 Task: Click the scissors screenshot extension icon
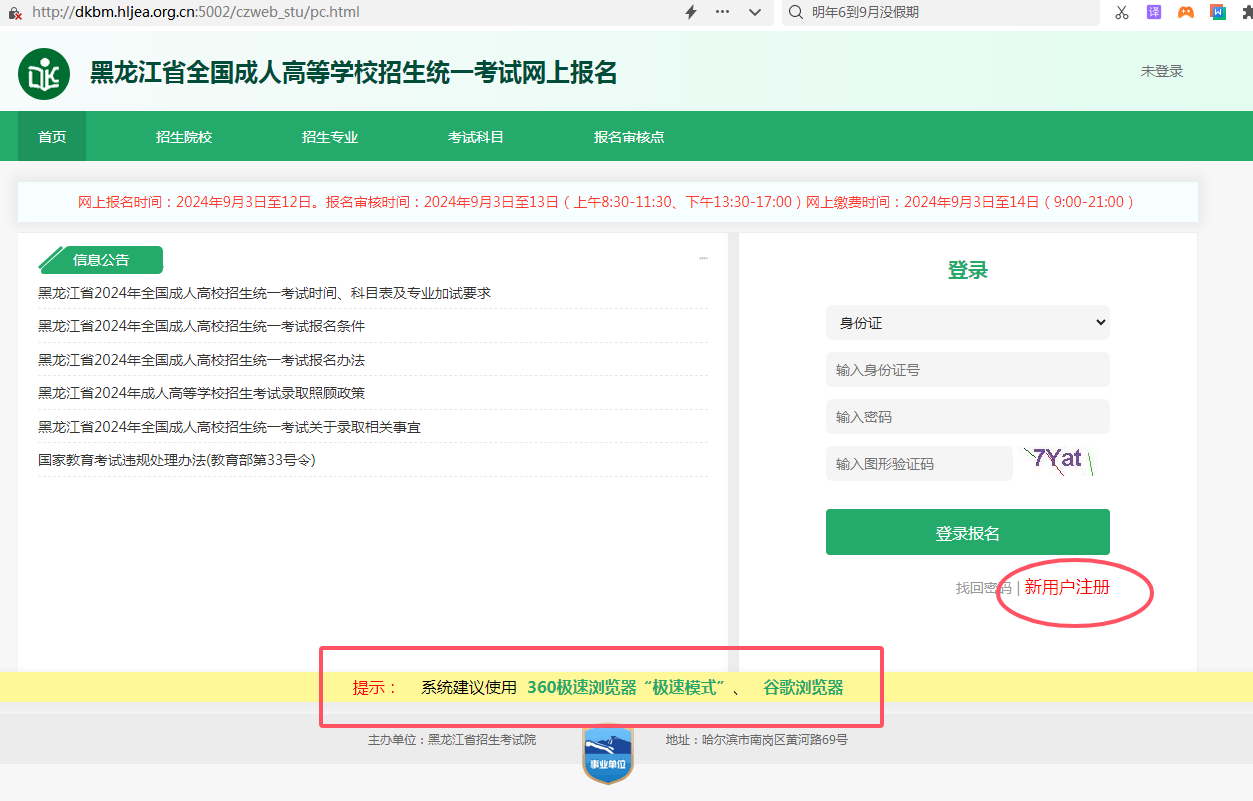tap(1121, 12)
